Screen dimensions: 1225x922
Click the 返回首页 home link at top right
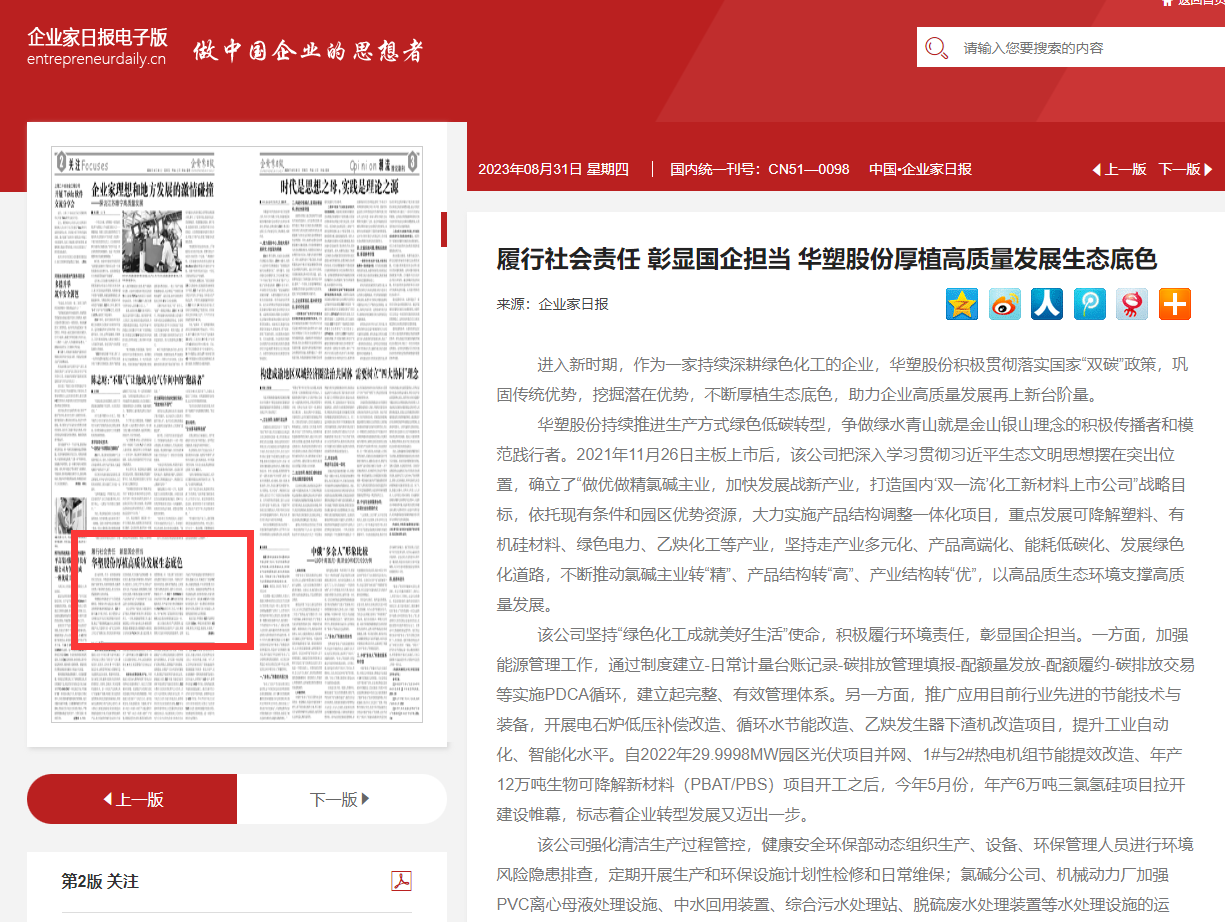click(x=1196, y=3)
